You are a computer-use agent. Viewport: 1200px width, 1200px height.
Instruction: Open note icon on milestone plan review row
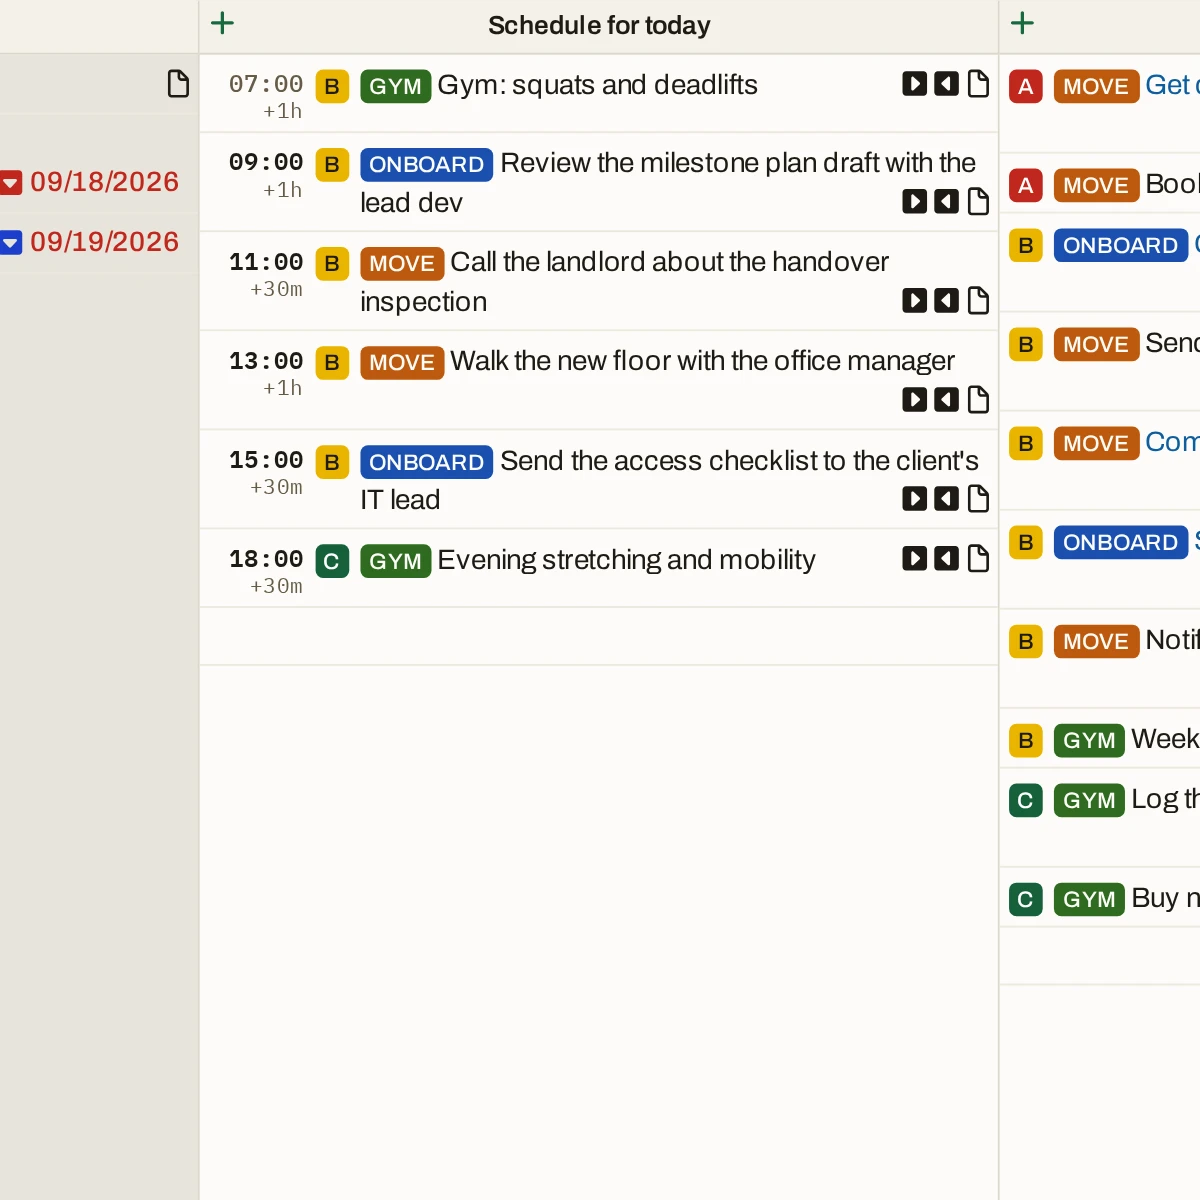[978, 202]
